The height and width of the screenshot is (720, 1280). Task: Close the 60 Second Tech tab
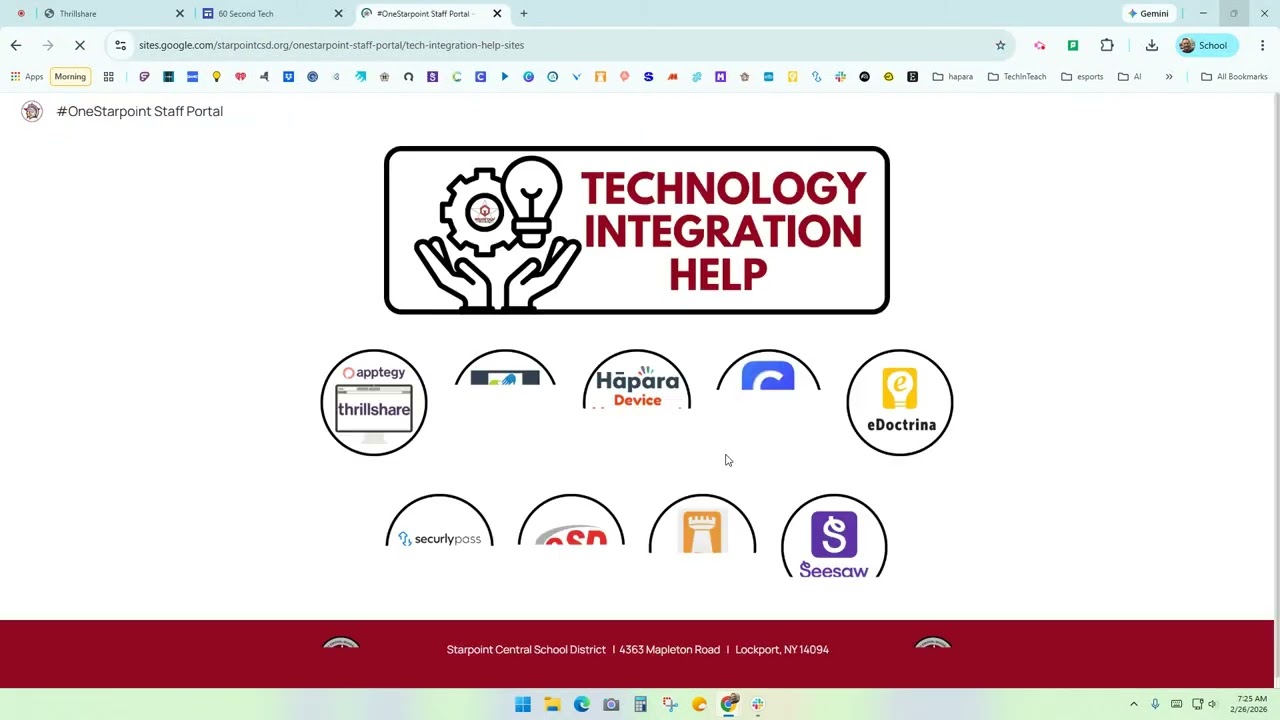(338, 14)
